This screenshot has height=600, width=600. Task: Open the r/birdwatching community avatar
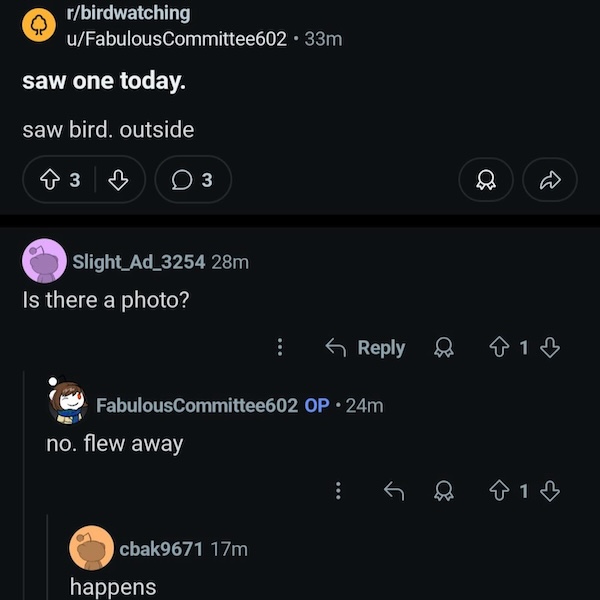point(39,26)
